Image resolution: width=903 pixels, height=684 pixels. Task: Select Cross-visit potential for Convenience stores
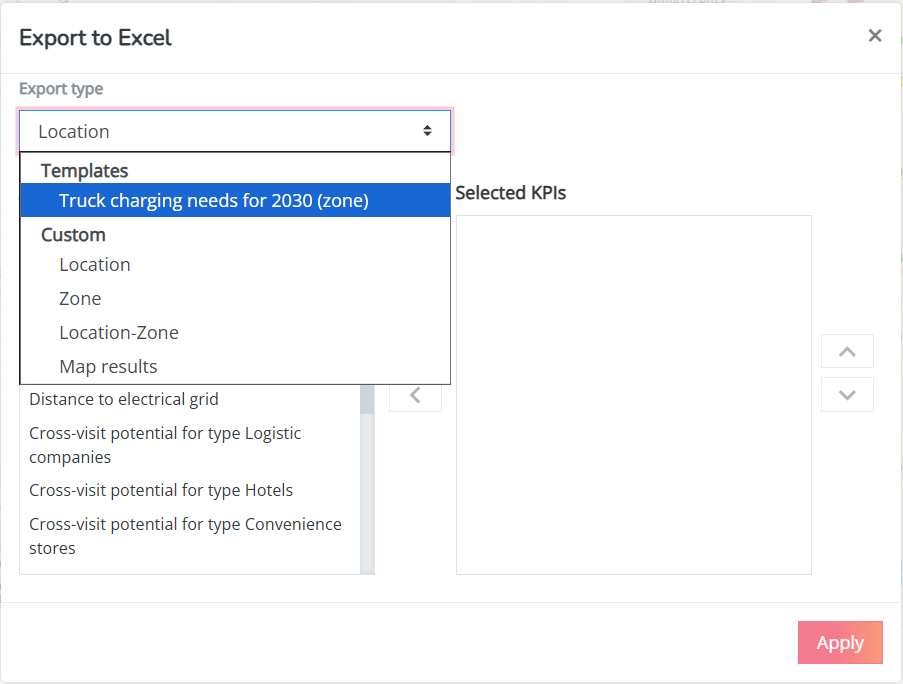185,536
